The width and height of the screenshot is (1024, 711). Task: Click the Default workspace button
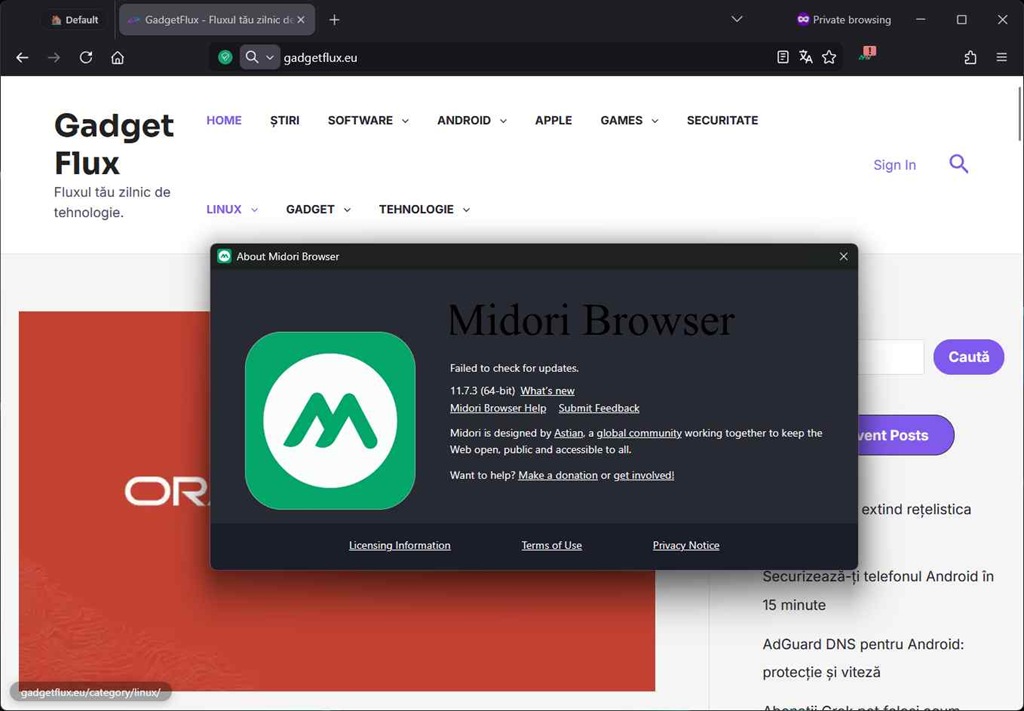click(74, 20)
